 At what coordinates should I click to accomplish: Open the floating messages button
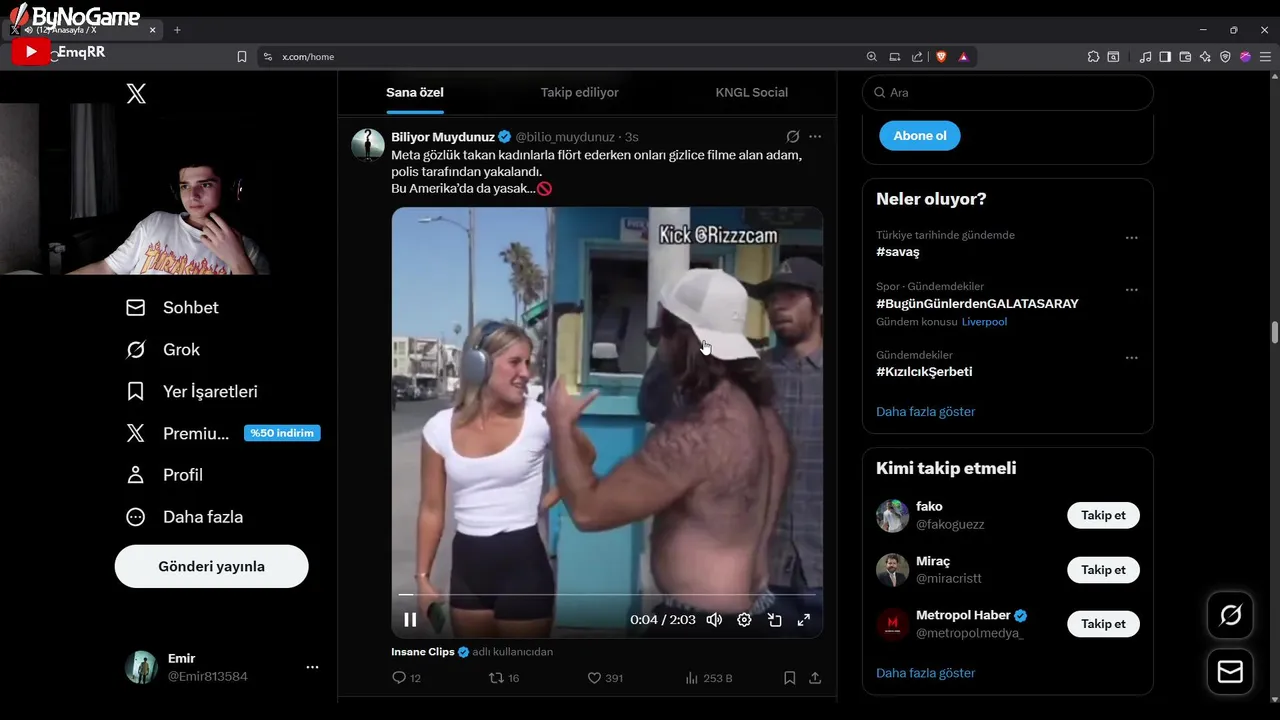[1231, 673]
